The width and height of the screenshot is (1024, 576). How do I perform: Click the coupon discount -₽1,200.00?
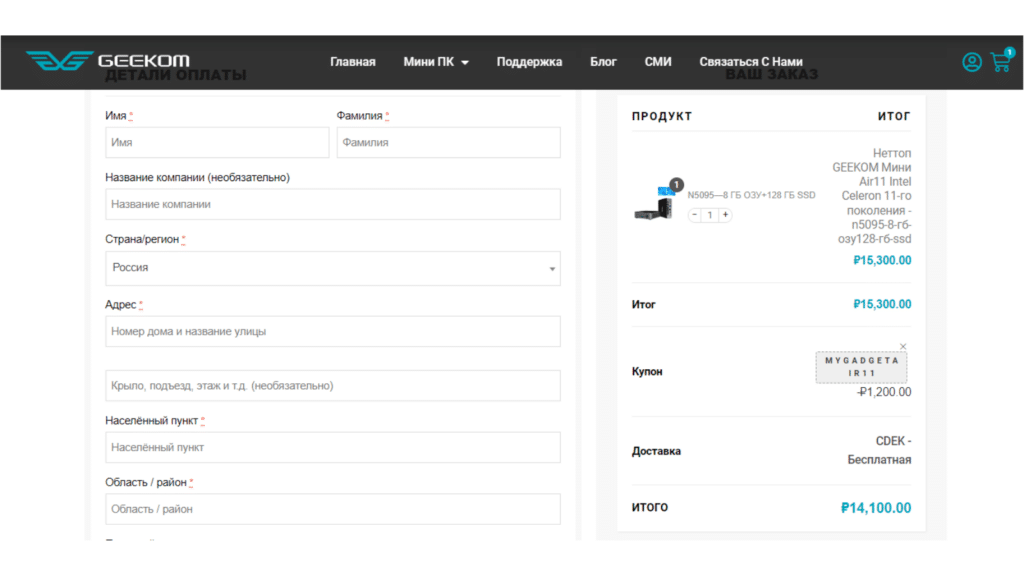coord(884,392)
